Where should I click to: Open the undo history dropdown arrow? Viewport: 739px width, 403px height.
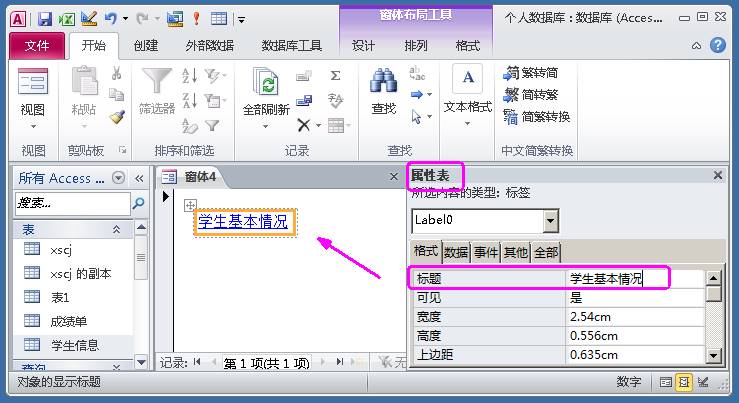pyautogui.click(x=125, y=19)
